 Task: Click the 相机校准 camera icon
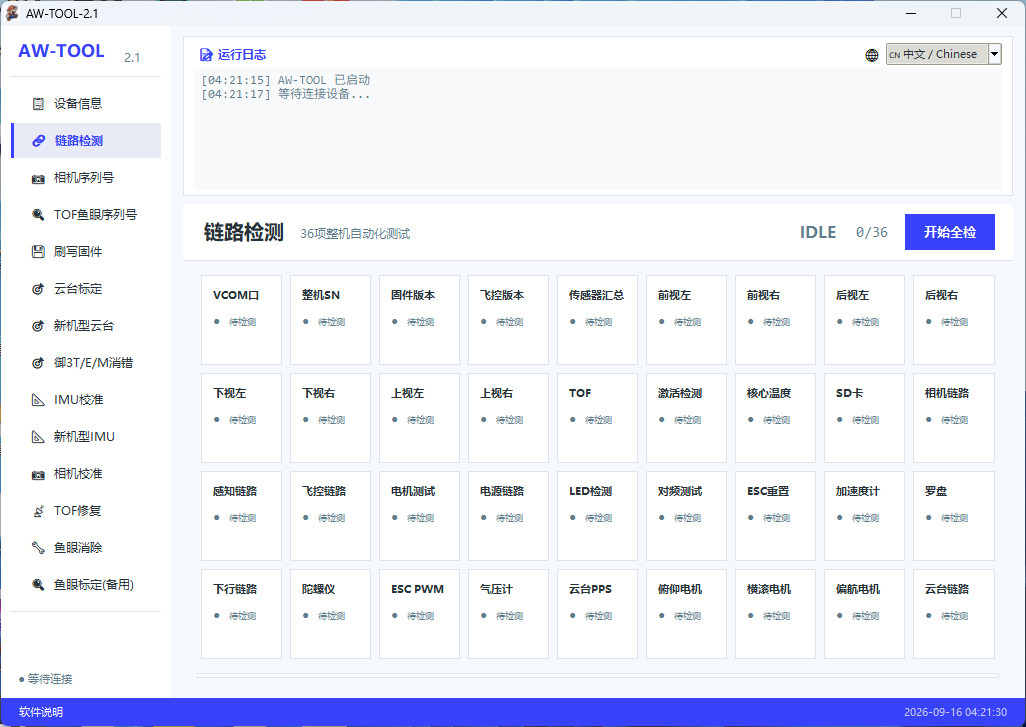39,474
